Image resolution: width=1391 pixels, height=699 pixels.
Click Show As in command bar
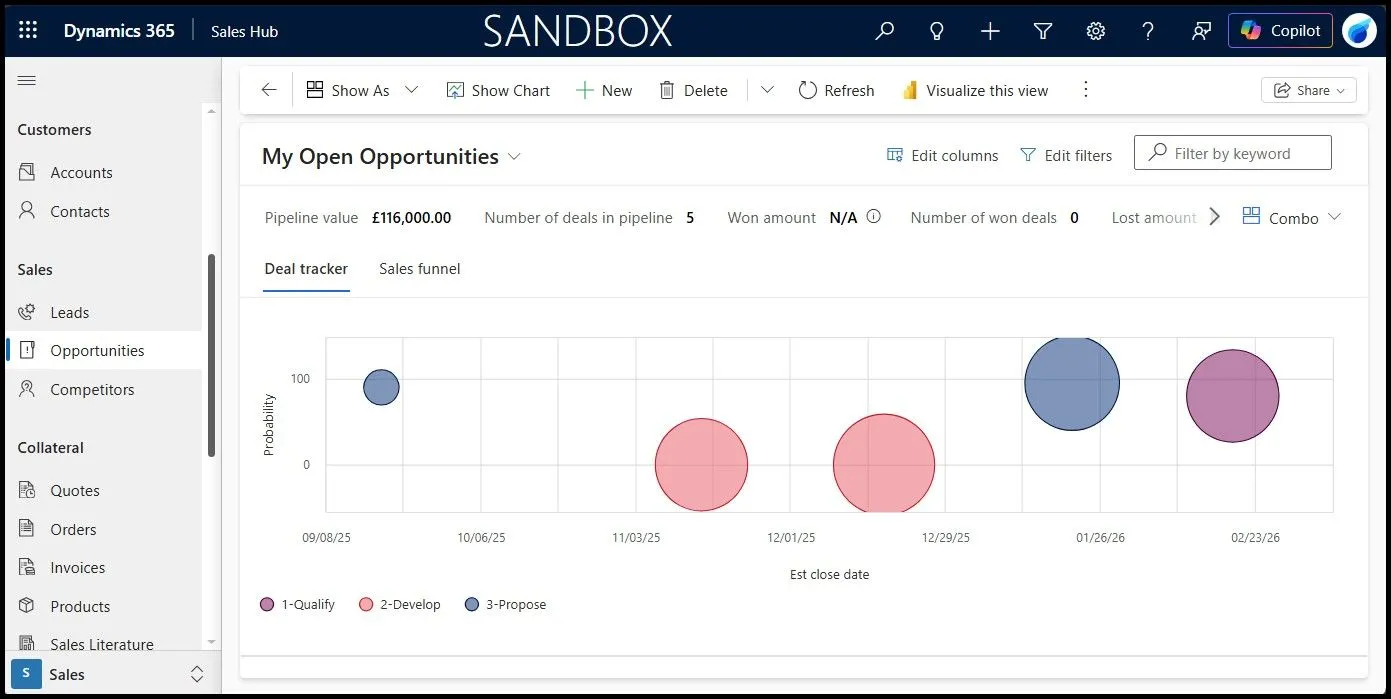pos(347,90)
